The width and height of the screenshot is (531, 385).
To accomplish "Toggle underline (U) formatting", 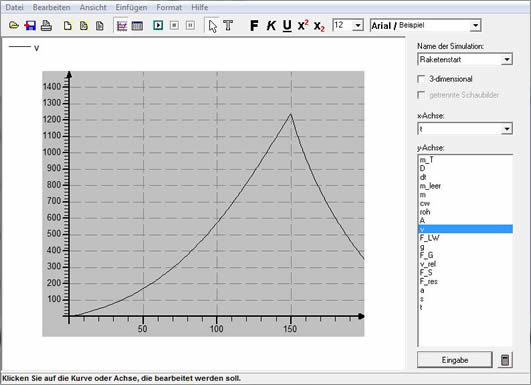I will [287, 26].
